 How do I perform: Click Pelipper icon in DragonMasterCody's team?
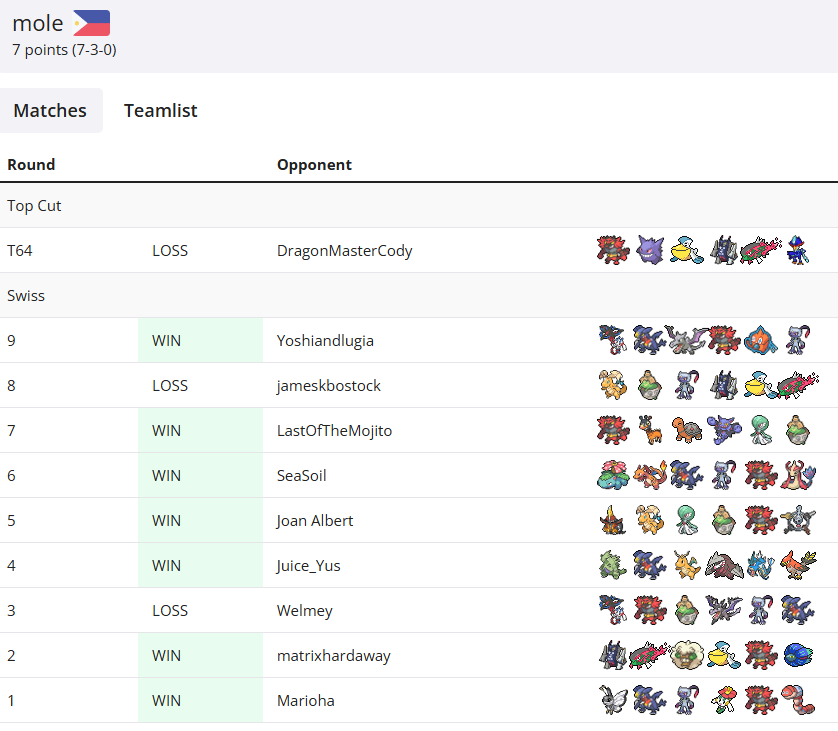click(687, 250)
